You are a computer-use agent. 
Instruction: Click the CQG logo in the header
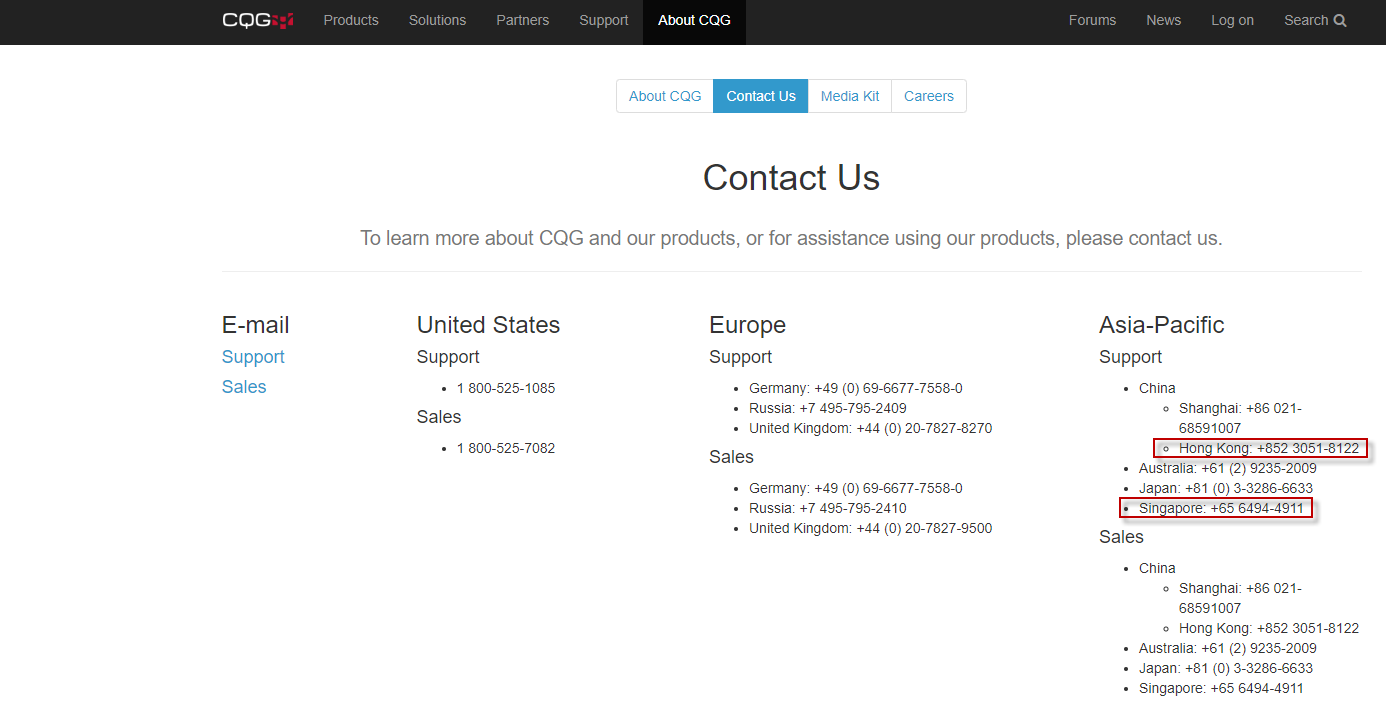(258, 20)
